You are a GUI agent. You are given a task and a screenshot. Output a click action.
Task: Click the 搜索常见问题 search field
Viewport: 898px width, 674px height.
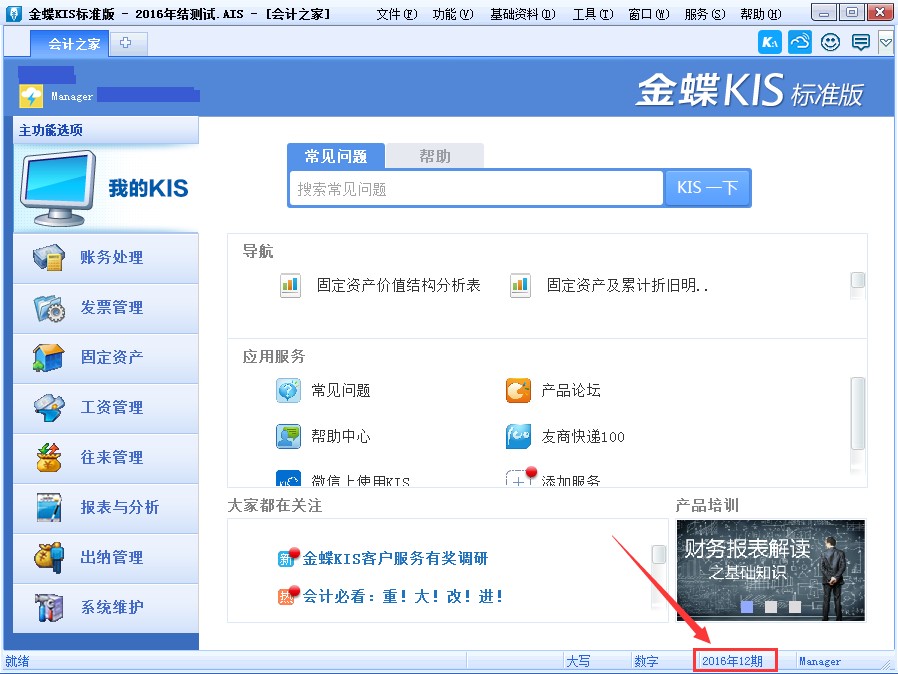pos(477,188)
